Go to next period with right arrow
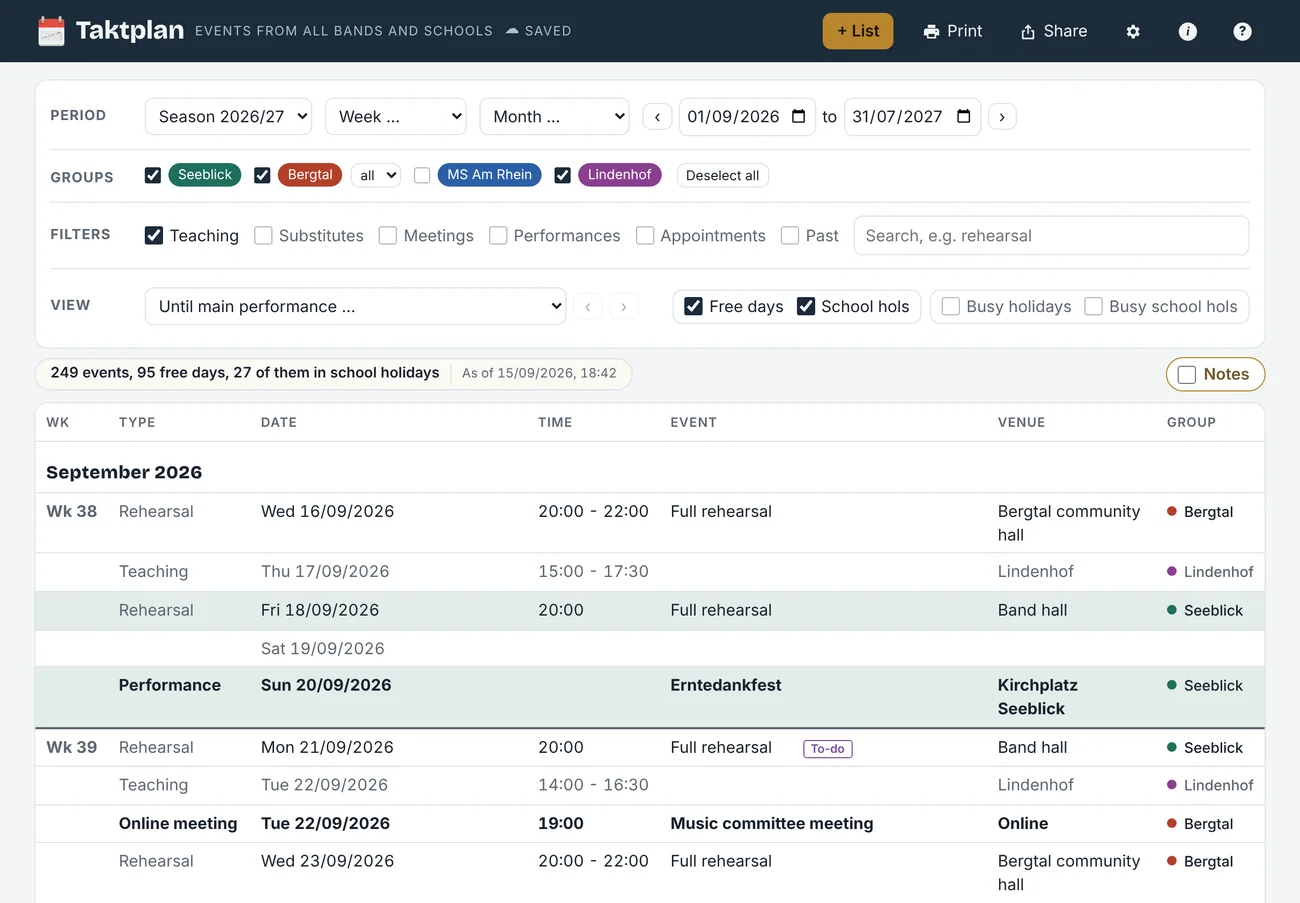This screenshot has height=903, width=1300. pyautogui.click(x=1002, y=117)
